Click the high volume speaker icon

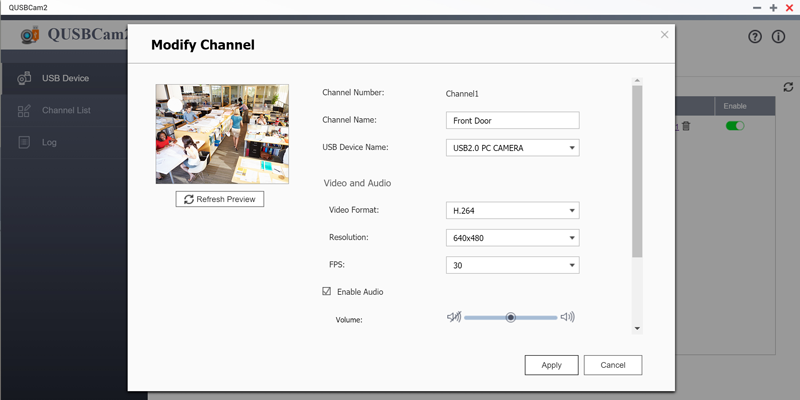[568, 317]
